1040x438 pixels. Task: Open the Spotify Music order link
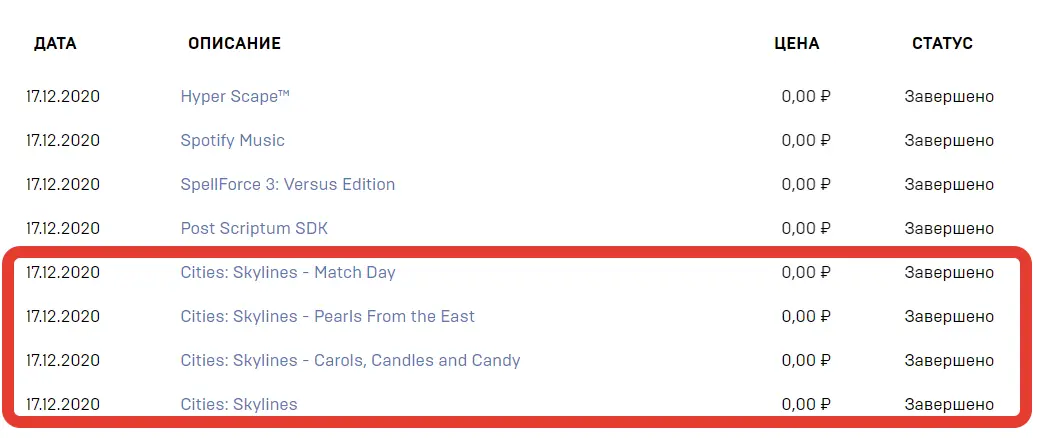(x=233, y=141)
